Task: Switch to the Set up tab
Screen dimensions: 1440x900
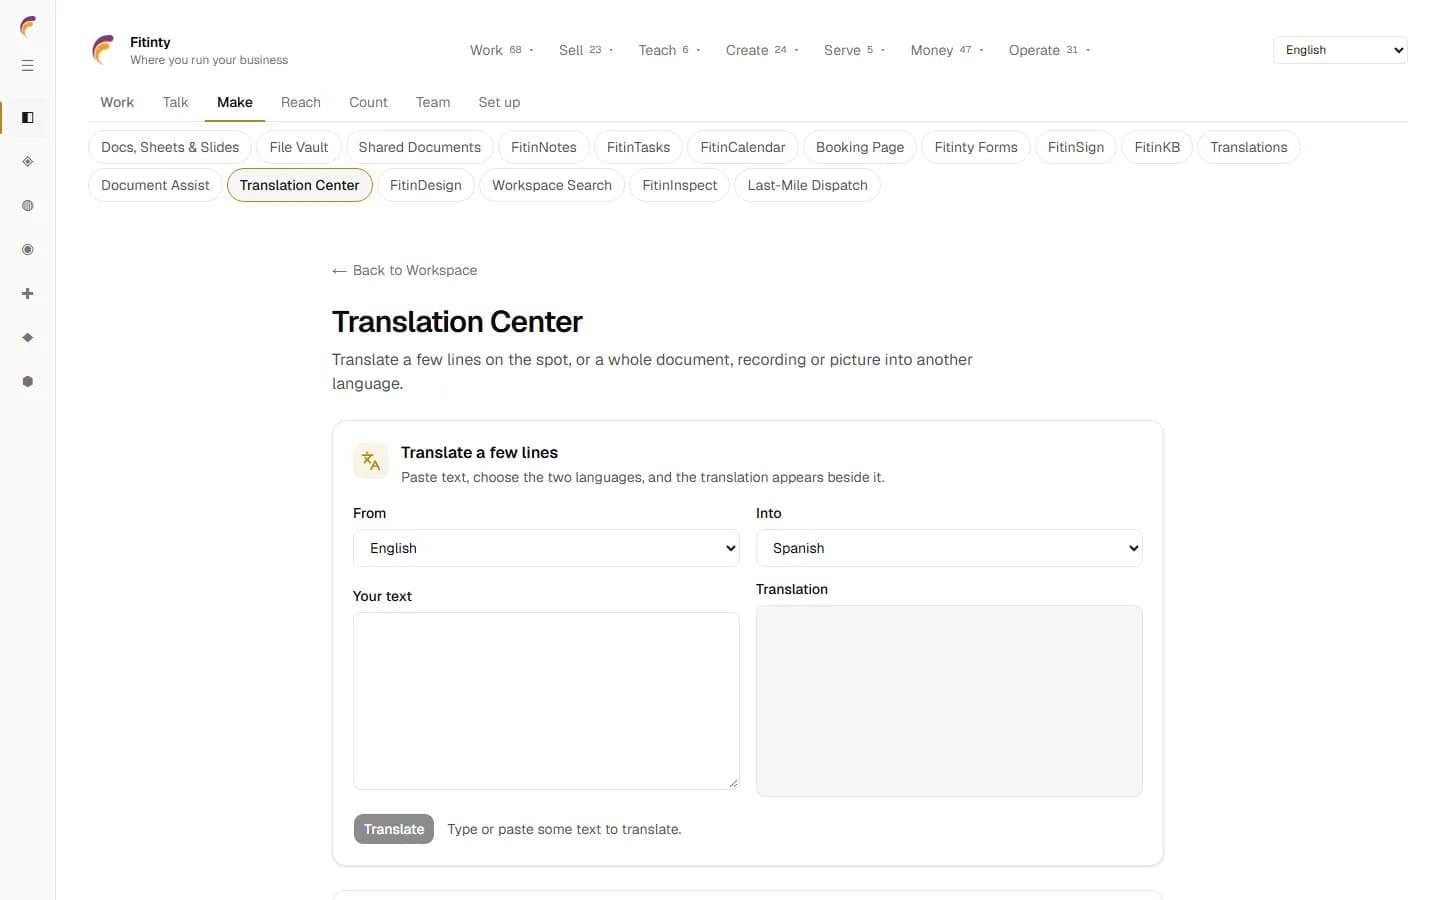Action: pos(499,102)
